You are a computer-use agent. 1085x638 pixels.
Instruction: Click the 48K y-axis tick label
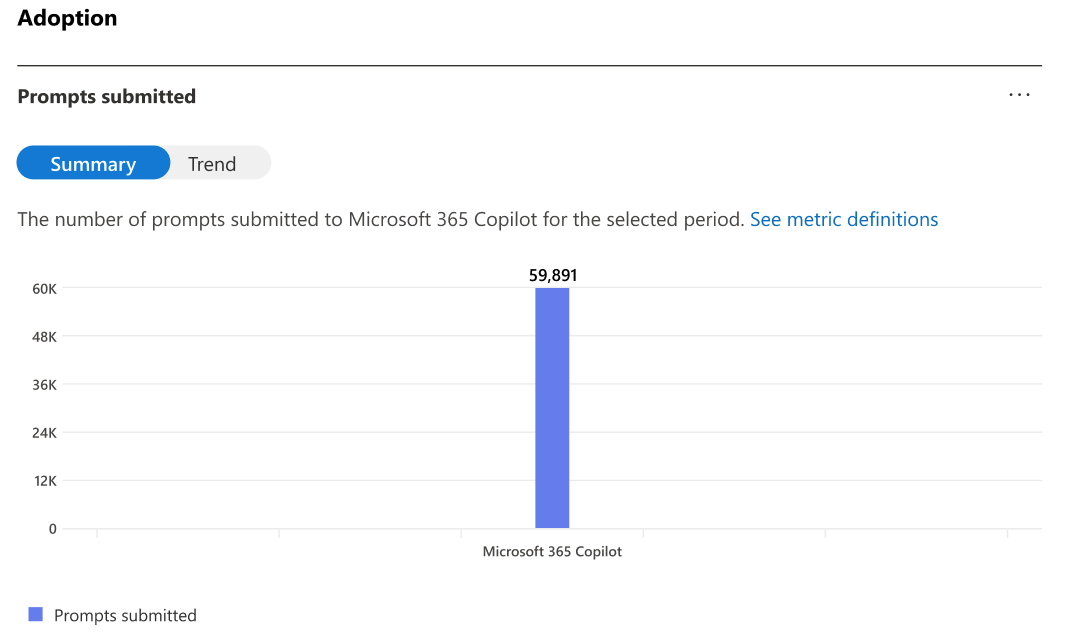(45, 337)
